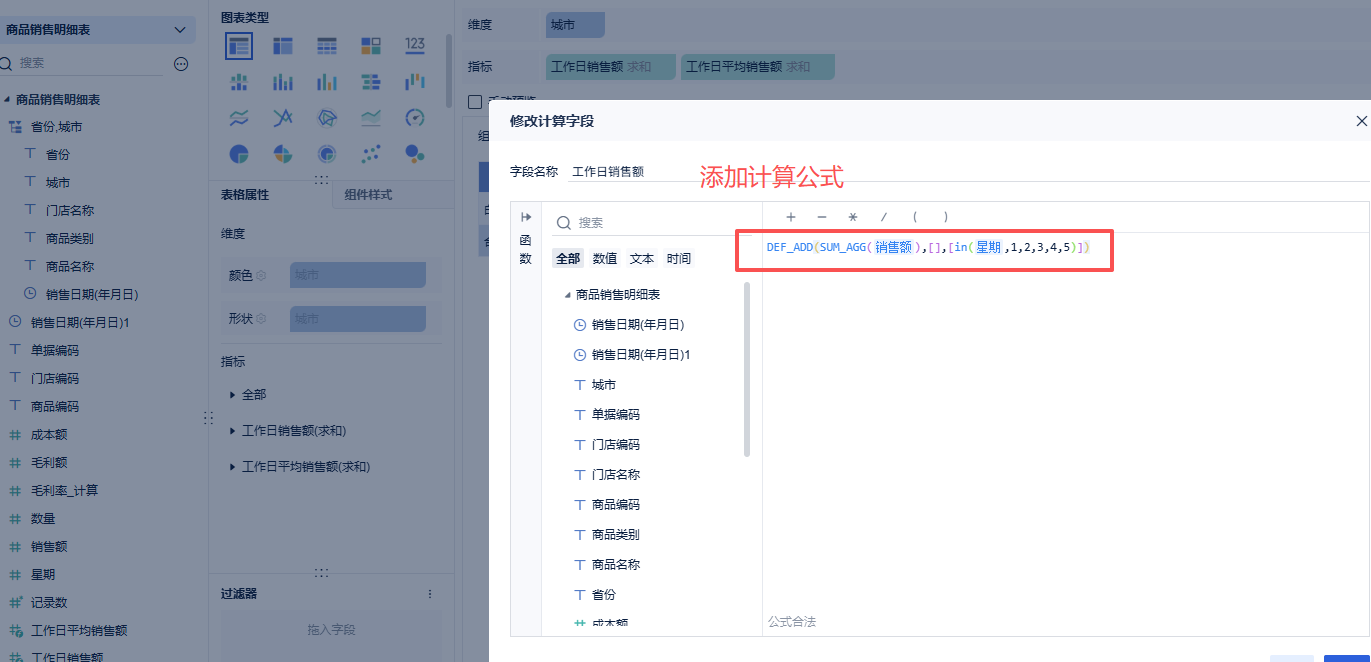Image resolution: width=1371 pixels, height=662 pixels.
Task: Expand the 全部 indicator section
Action: [x=233, y=395]
